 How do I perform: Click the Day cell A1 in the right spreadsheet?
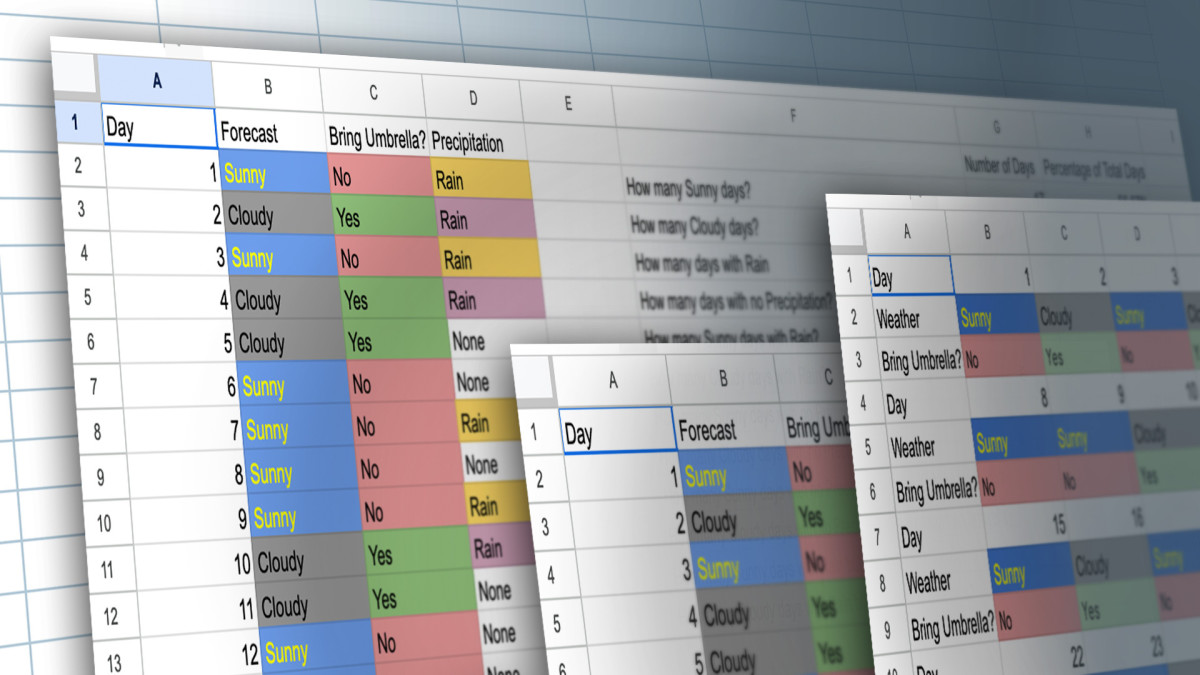pos(909,276)
